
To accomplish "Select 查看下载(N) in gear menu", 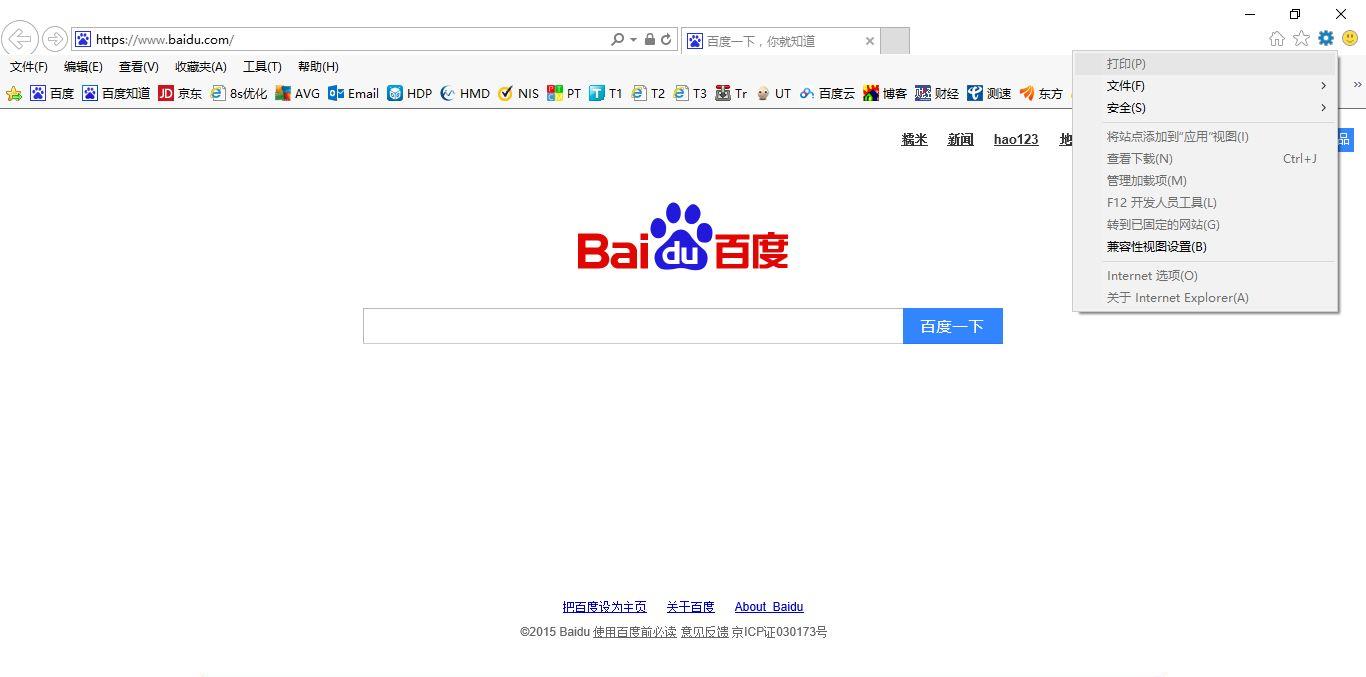I will 1205,159.
